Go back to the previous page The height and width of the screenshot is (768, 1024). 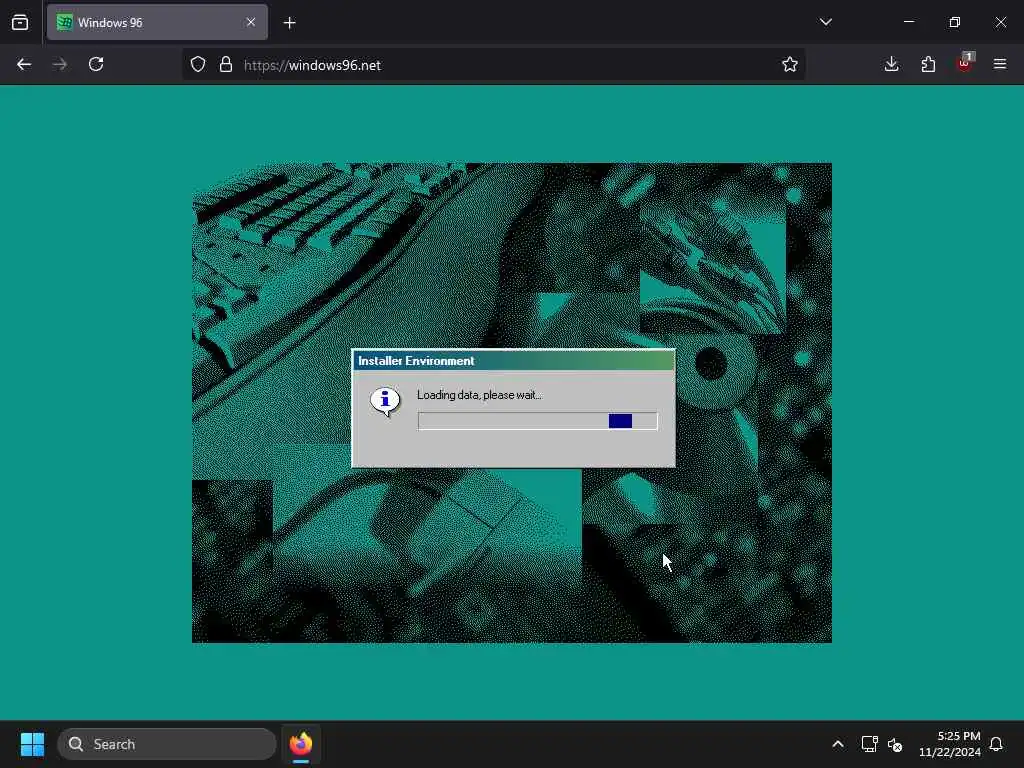click(24, 64)
